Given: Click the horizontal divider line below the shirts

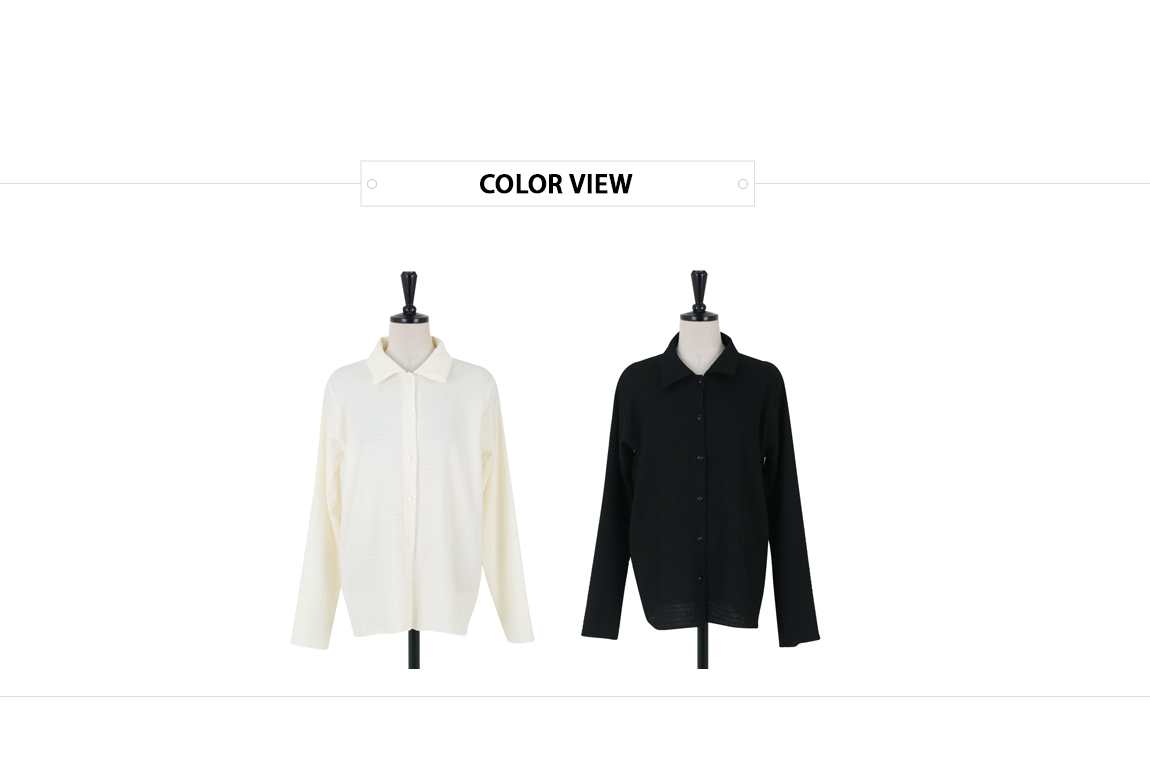Looking at the screenshot, I should pos(575,697).
